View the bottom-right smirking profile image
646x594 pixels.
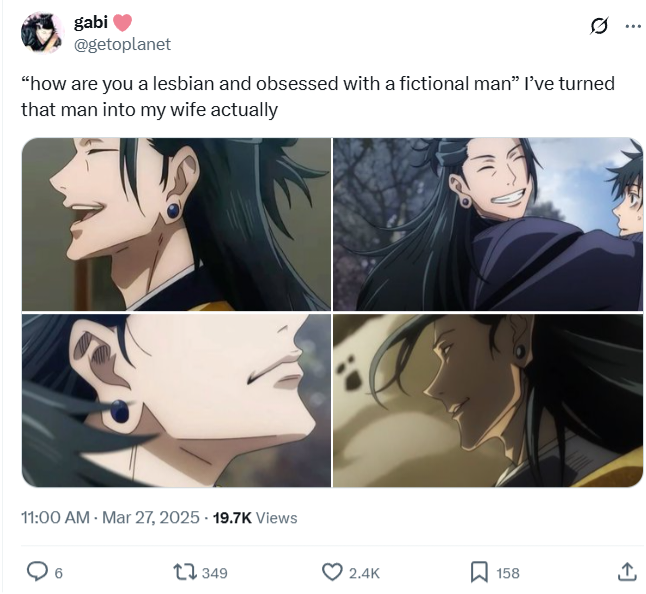[488, 400]
